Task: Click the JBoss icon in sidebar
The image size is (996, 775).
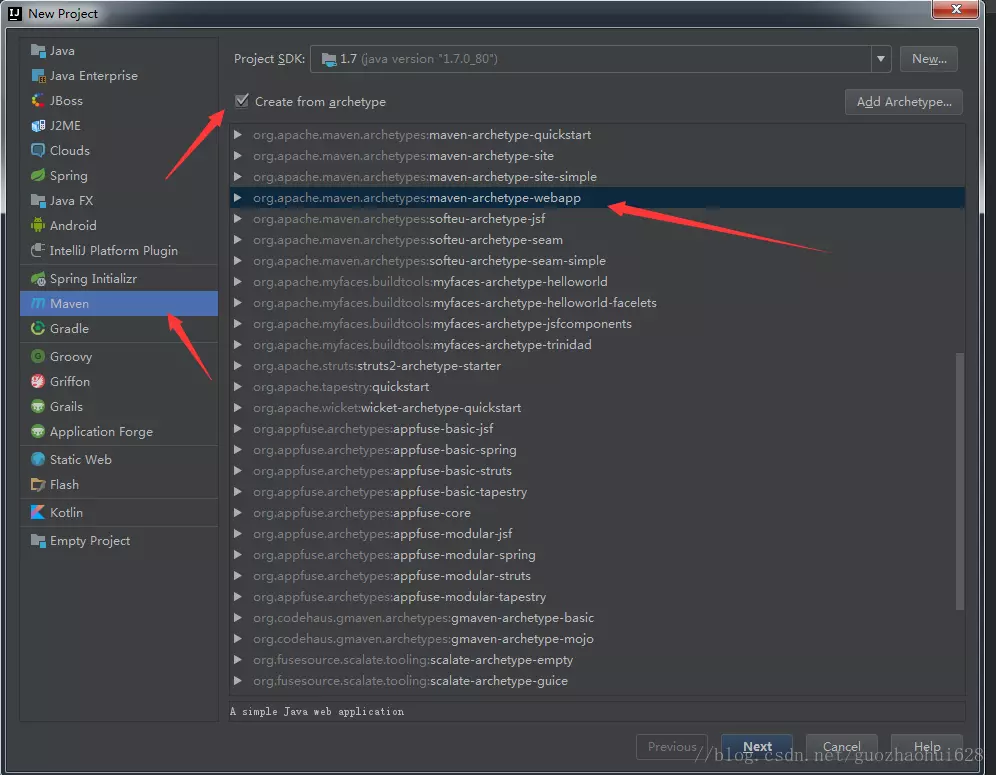Action: pyautogui.click(x=38, y=100)
